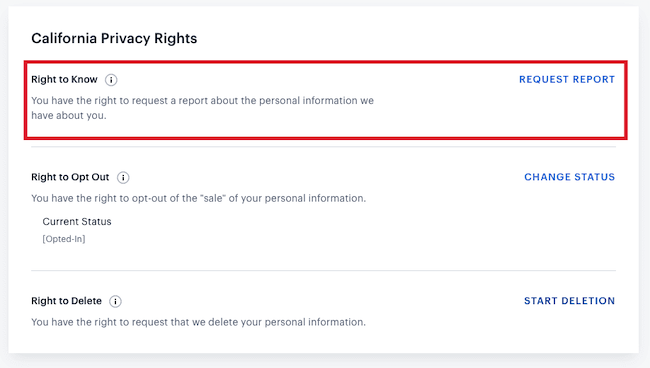The height and width of the screenshot is (368, 650).
Task: Select CHANGE STATUS for opt-out
Action: click(570, 177)
